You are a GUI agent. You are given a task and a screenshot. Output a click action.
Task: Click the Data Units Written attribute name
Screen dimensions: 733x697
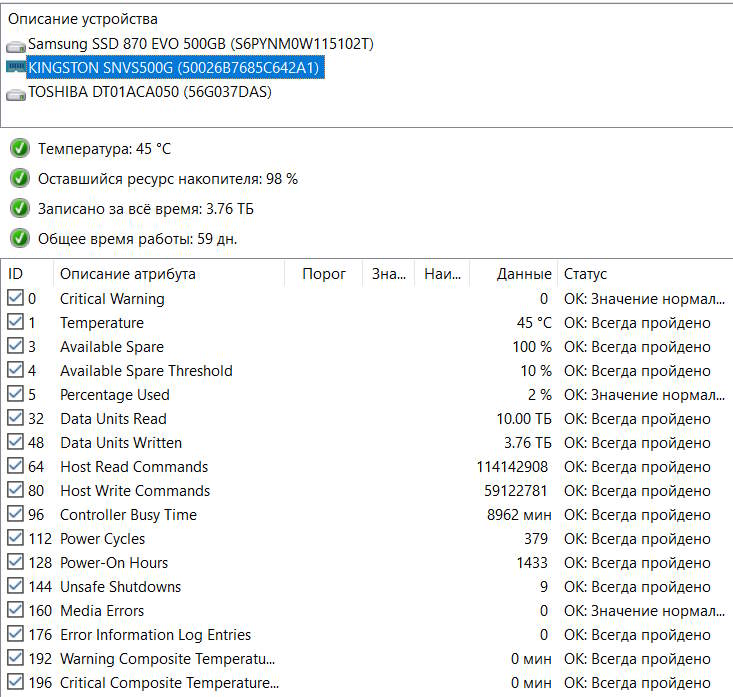pyautogui.click(x=121, y=443)
